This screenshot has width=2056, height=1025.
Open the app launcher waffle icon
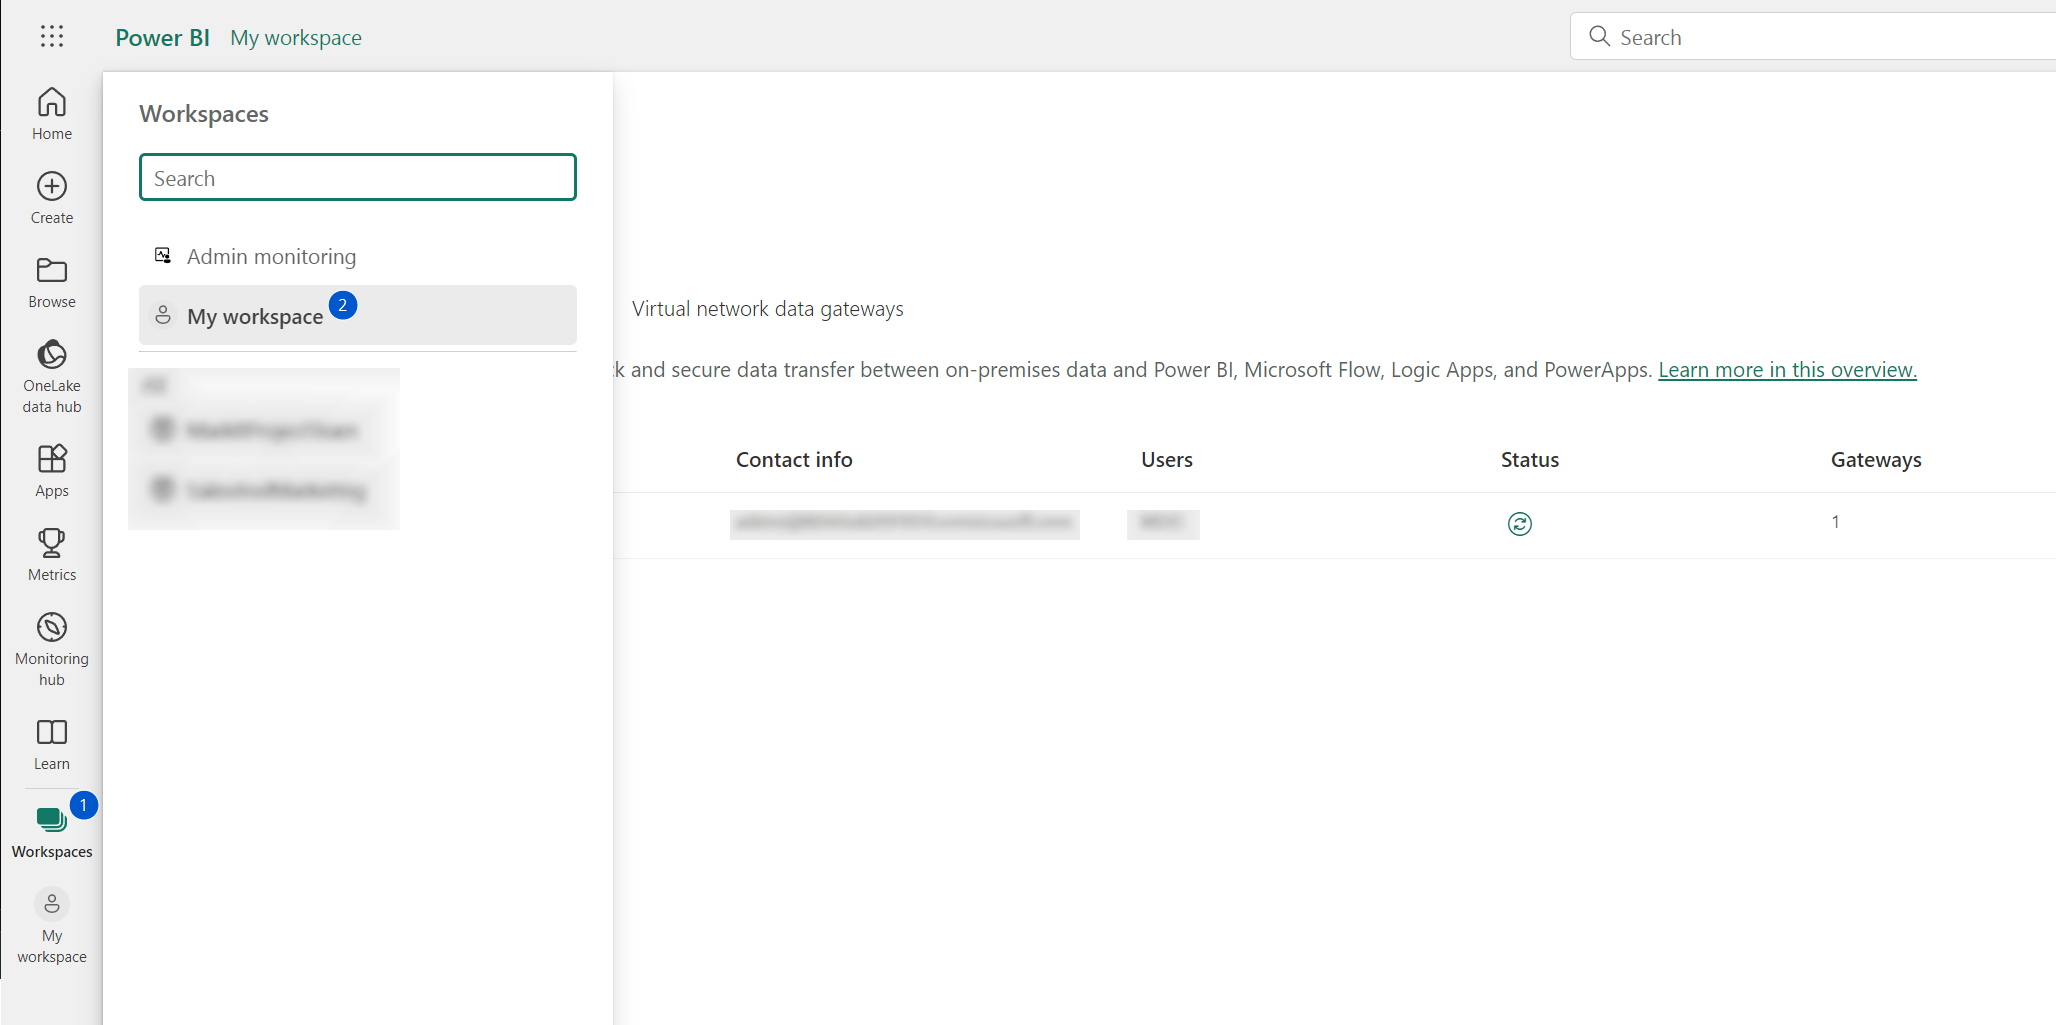point(52,37)
